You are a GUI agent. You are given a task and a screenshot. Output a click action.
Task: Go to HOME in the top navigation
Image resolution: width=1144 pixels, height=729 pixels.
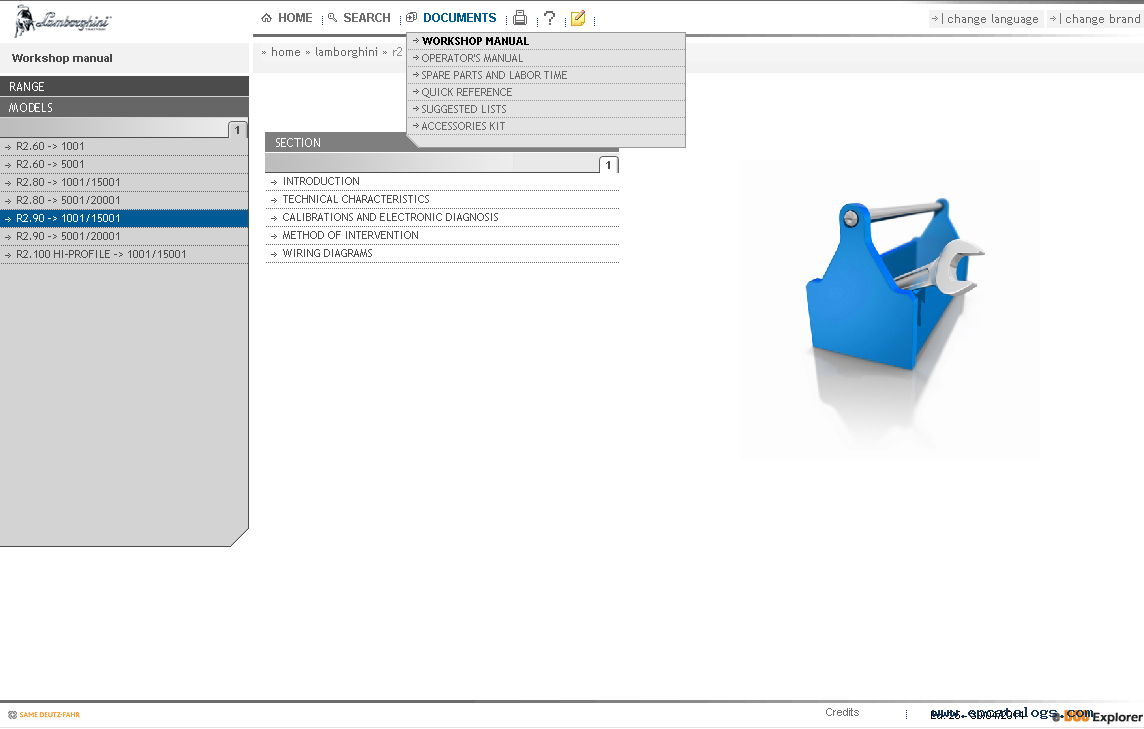pyautogui.click(x=295, y=18)
